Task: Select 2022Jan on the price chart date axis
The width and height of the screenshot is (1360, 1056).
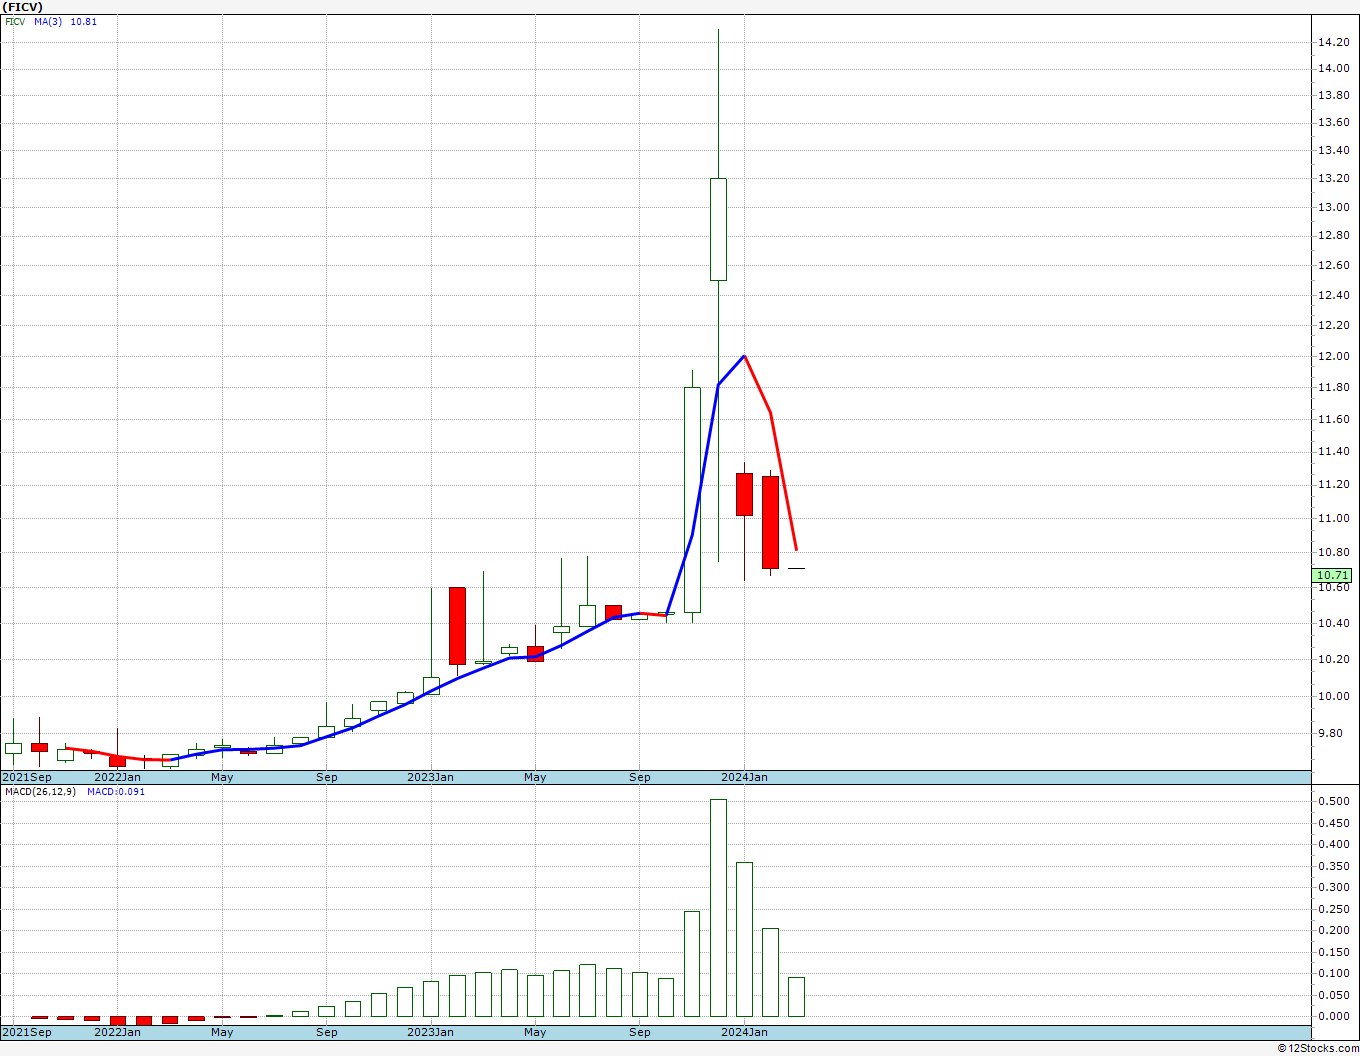Action: click(x=117, y=777)
